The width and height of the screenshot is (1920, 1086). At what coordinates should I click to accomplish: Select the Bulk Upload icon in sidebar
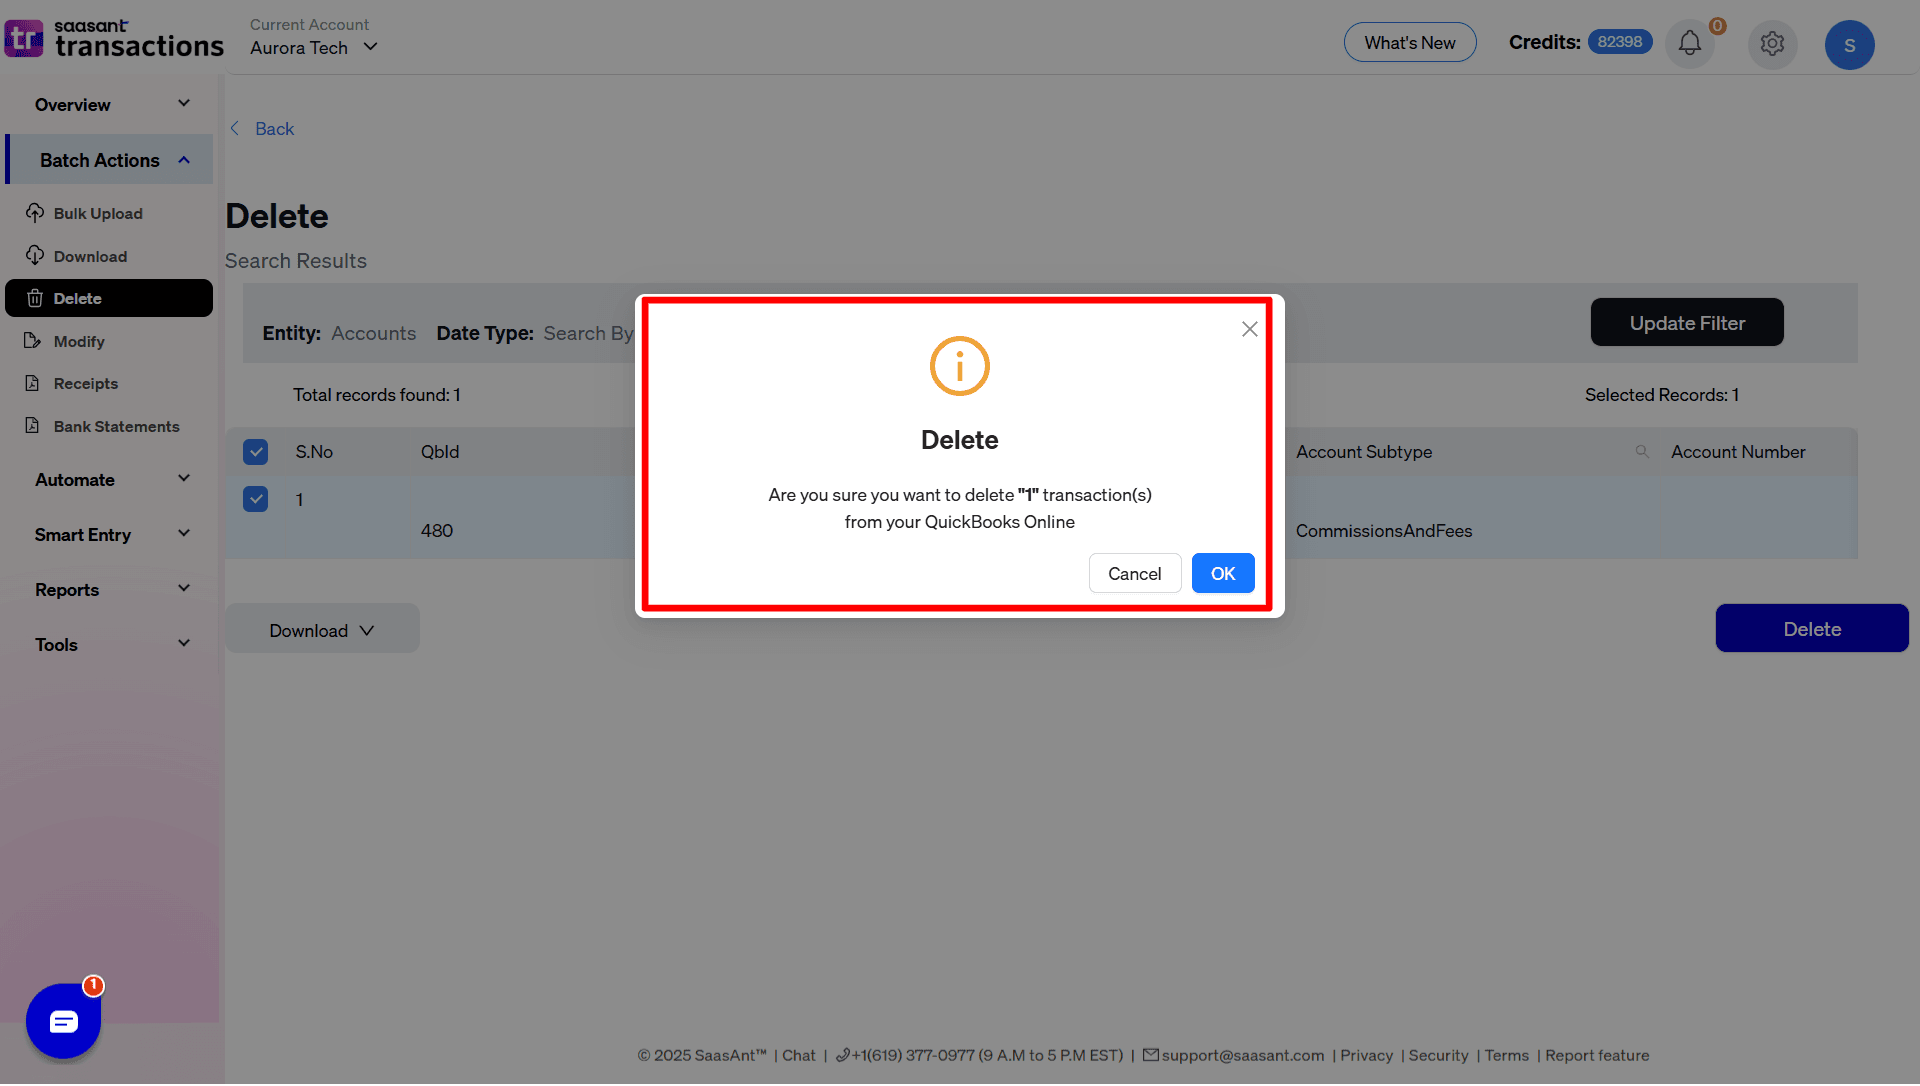pyautogui.click(x=35, y=213)
